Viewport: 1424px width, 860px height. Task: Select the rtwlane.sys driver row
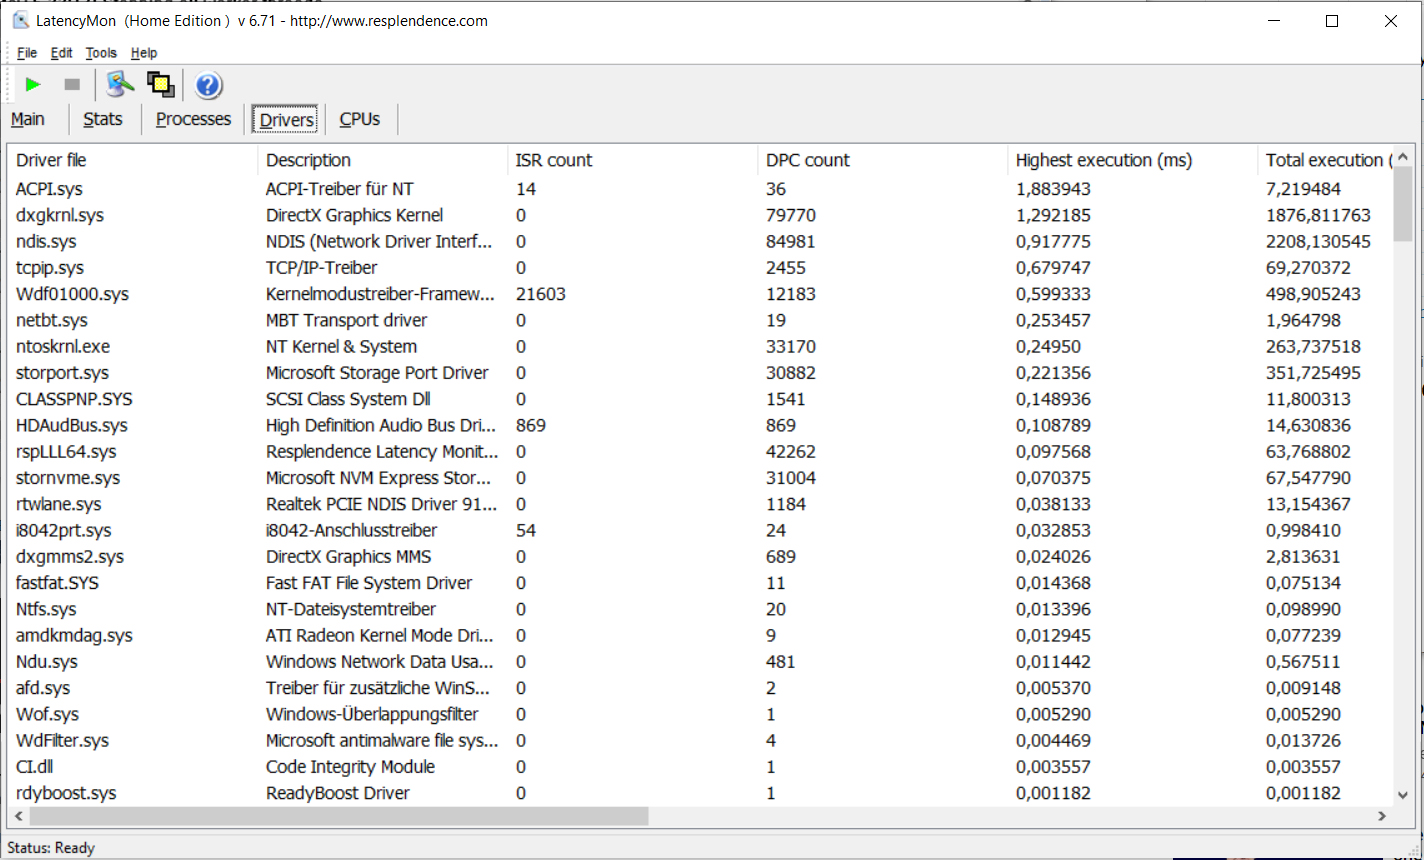pos(700,504)
